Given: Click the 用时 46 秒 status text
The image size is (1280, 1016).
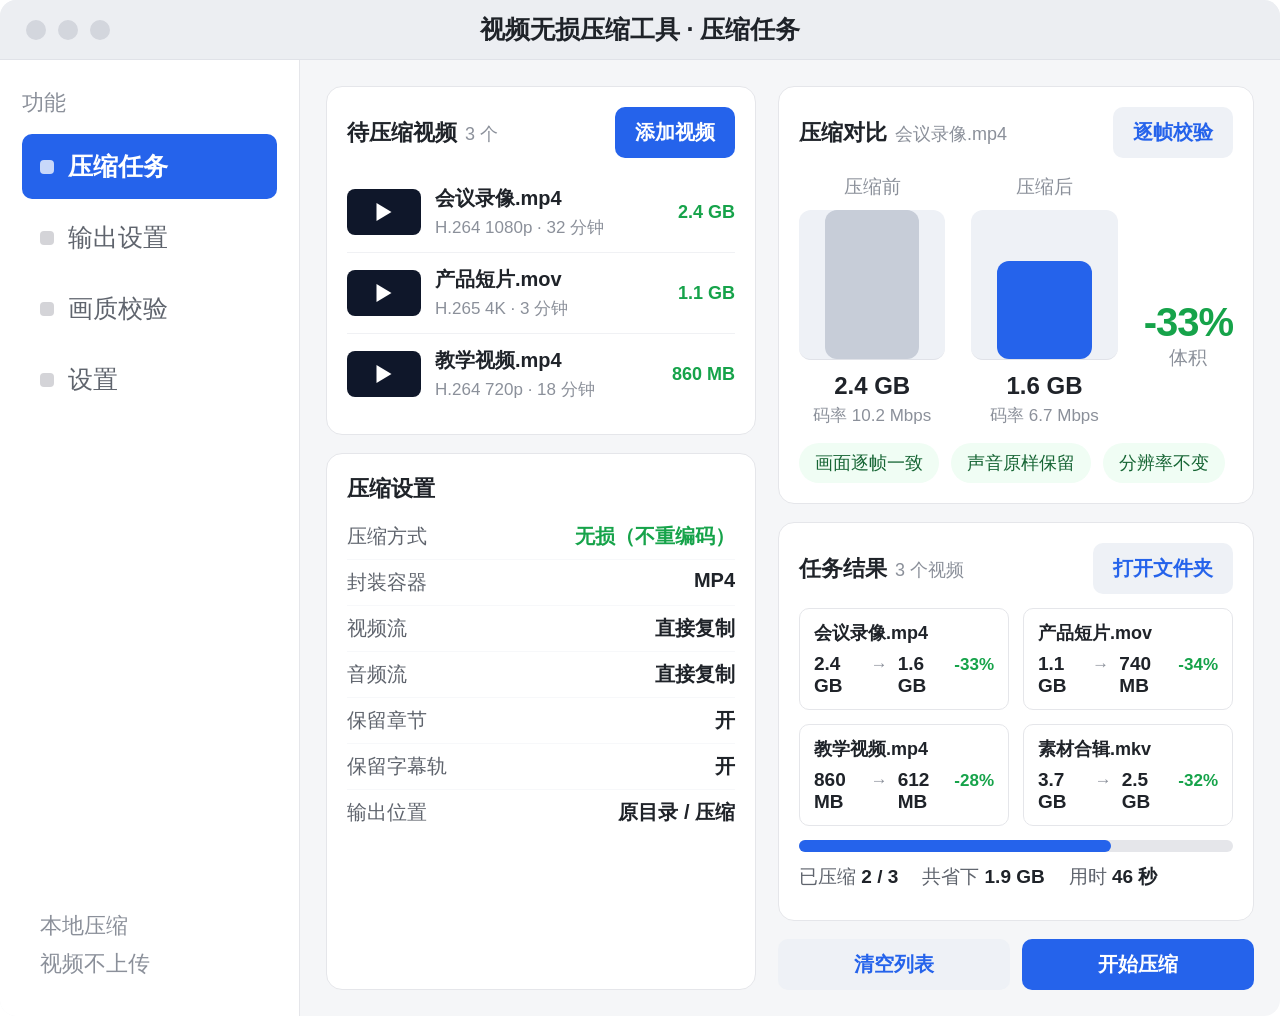Looking at the screenshot, I should click(1113, 877).
